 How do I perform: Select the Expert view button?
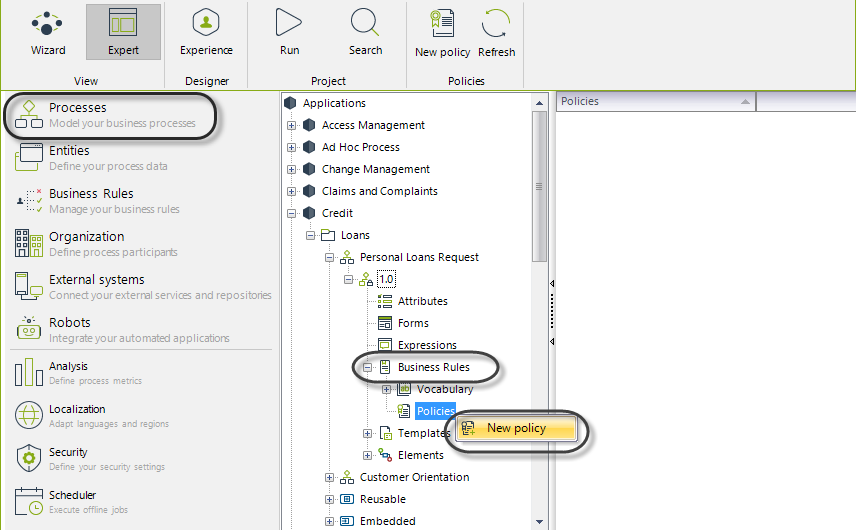click(x=123, y=32)
